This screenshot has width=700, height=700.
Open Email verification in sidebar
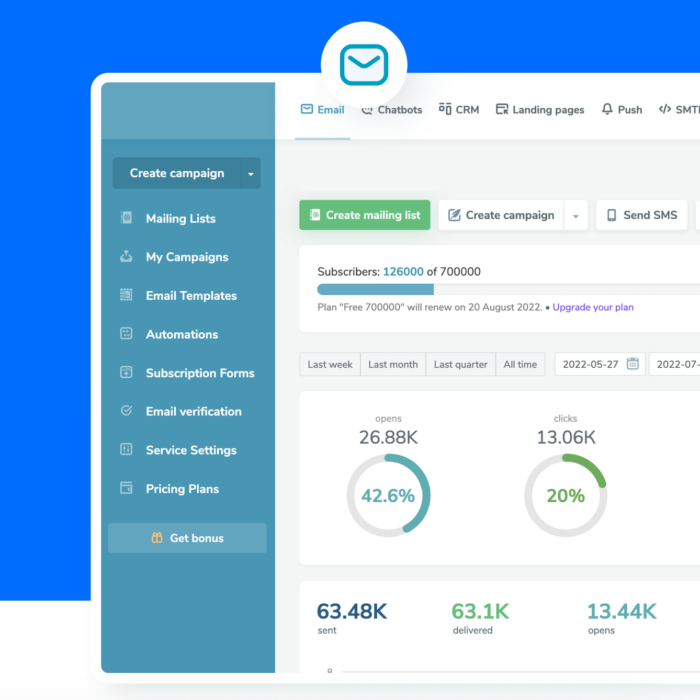193,411
